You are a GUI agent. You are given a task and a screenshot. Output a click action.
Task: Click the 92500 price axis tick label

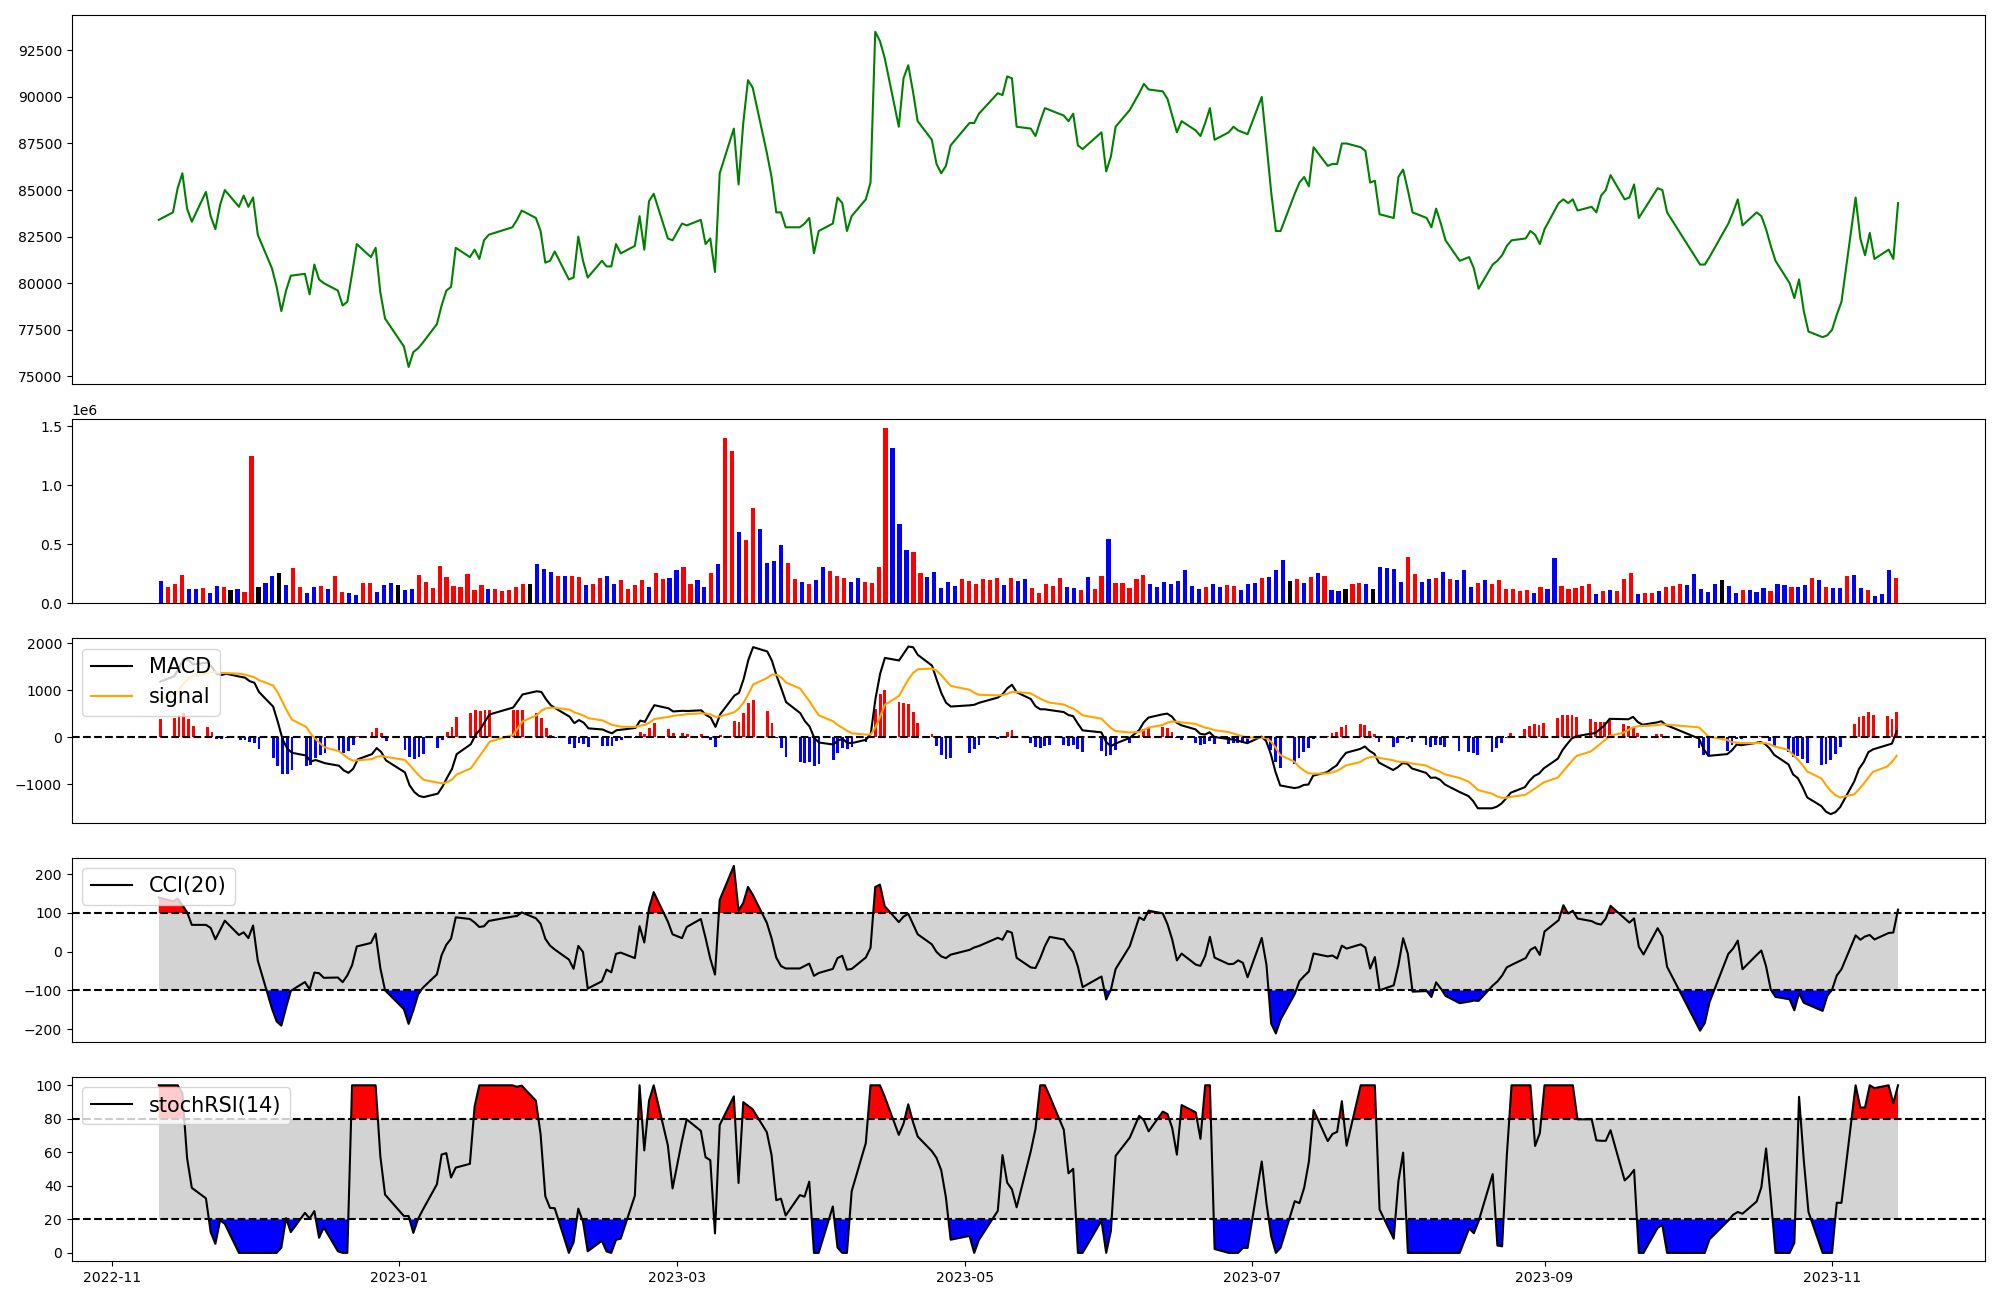[x=40, y=51]
